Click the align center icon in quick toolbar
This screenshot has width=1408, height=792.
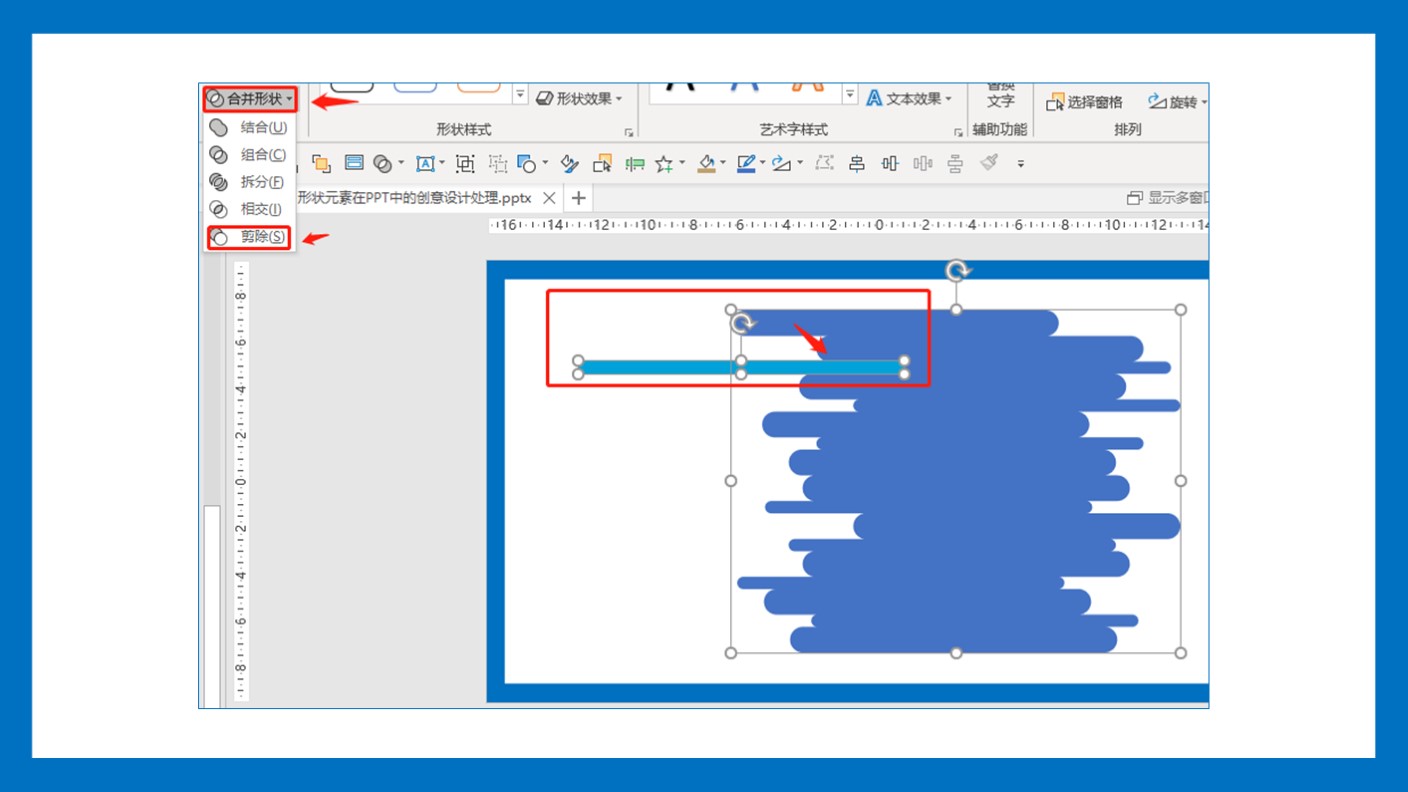pos(857,163)
